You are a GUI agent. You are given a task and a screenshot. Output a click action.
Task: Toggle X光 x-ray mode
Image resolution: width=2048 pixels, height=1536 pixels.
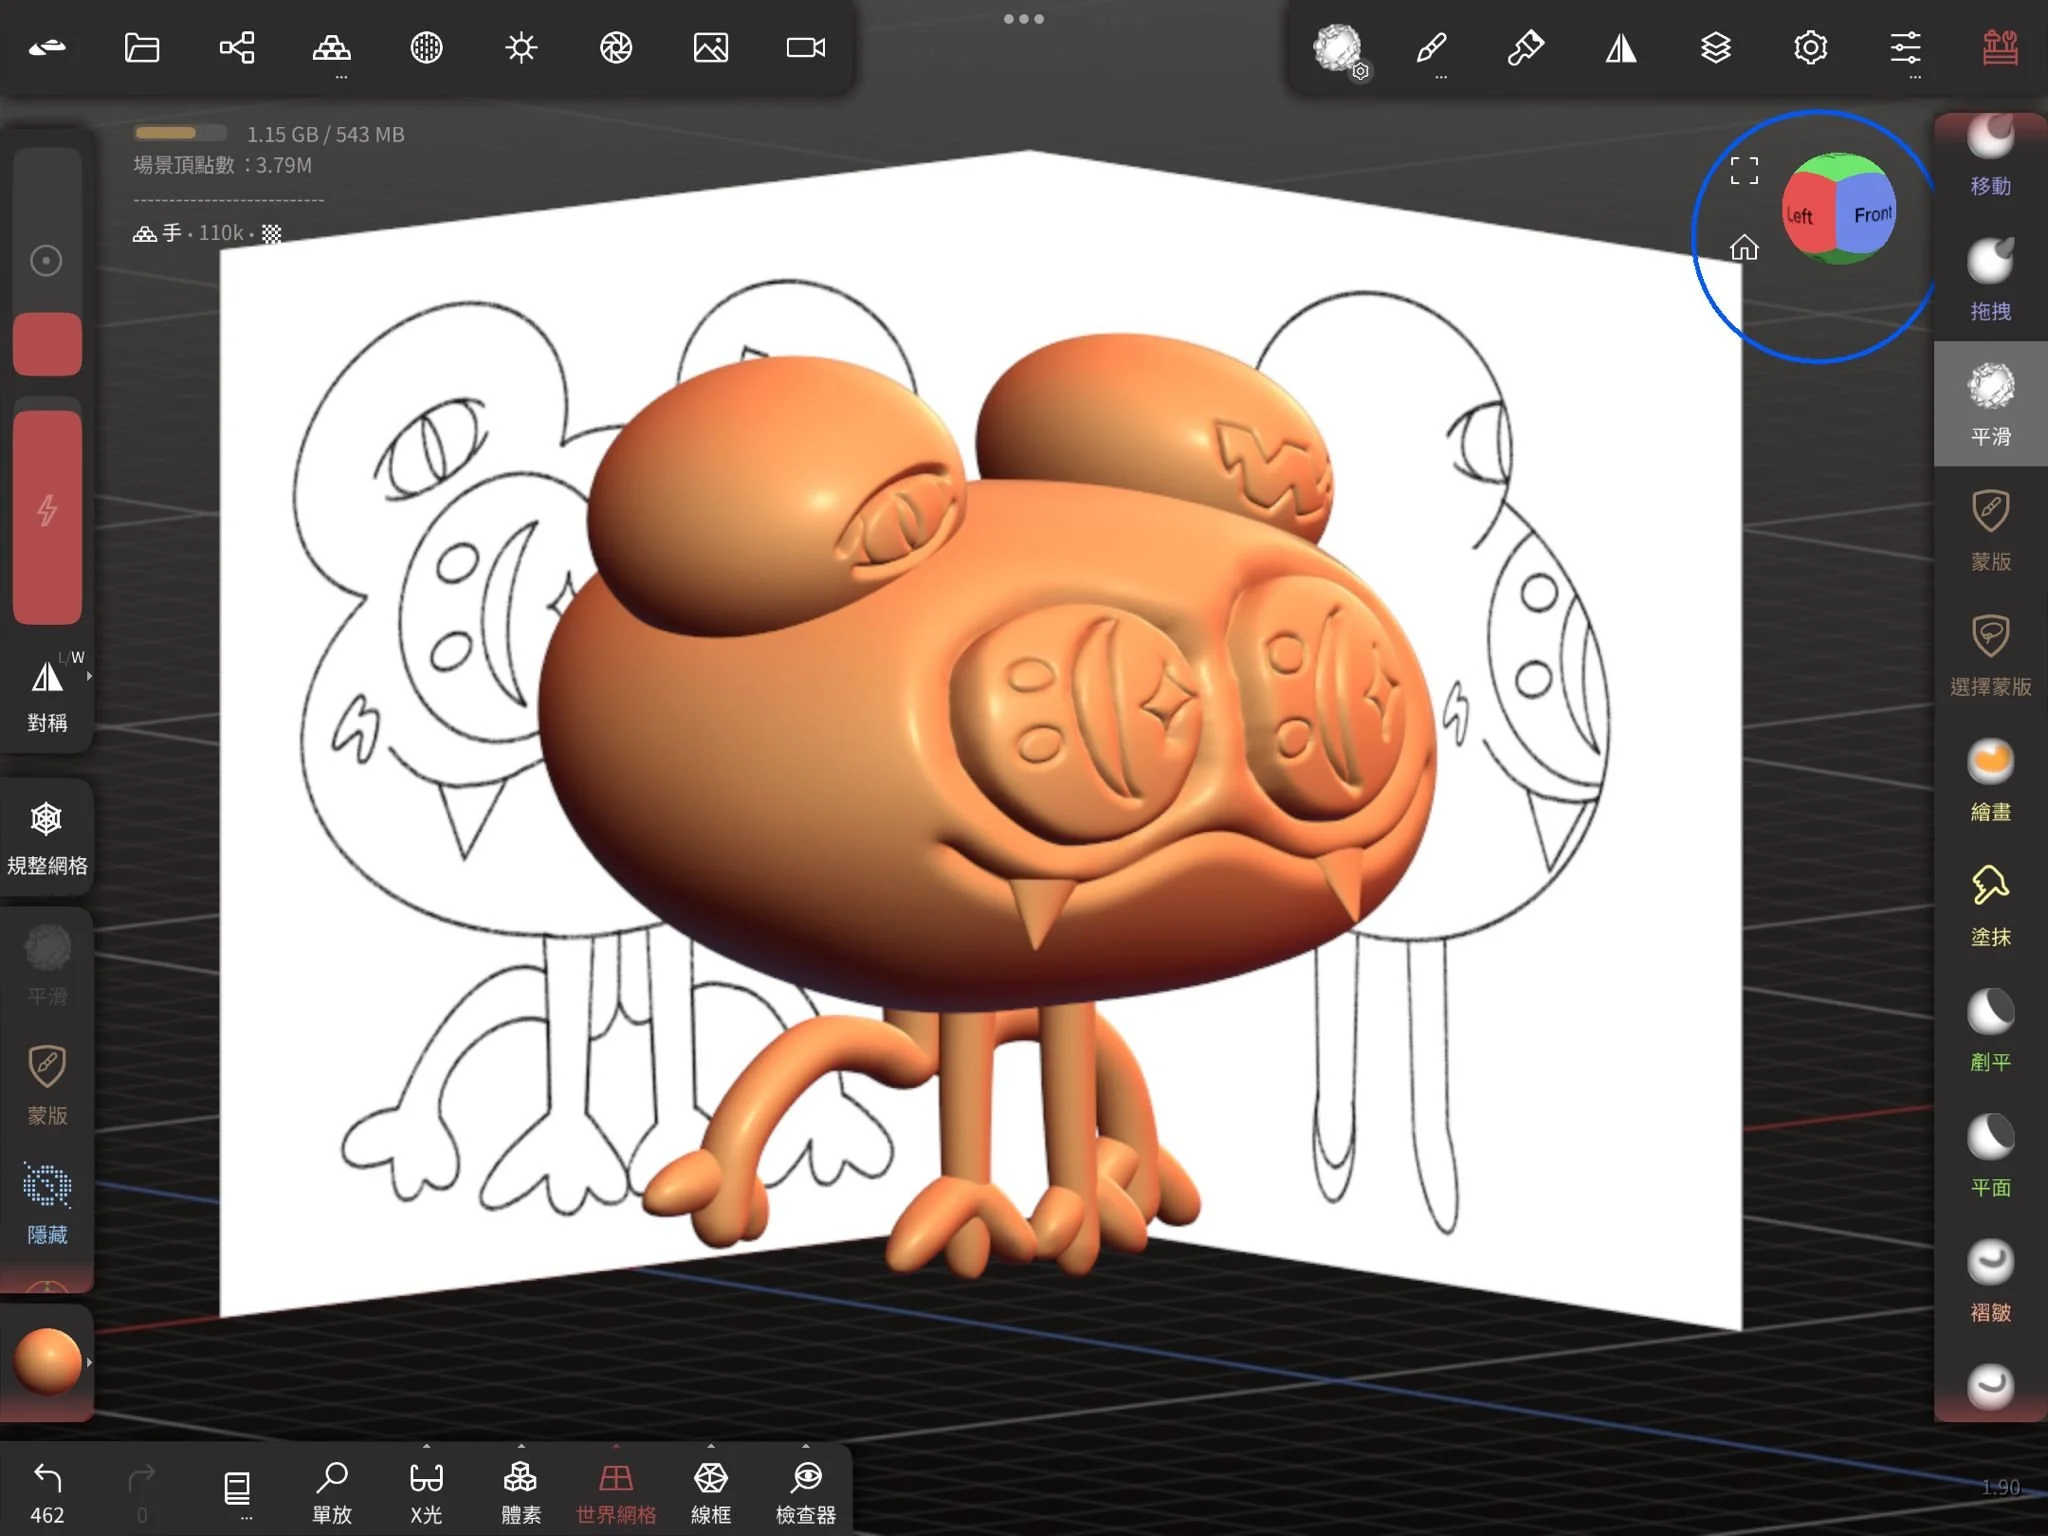point(426,1491)
